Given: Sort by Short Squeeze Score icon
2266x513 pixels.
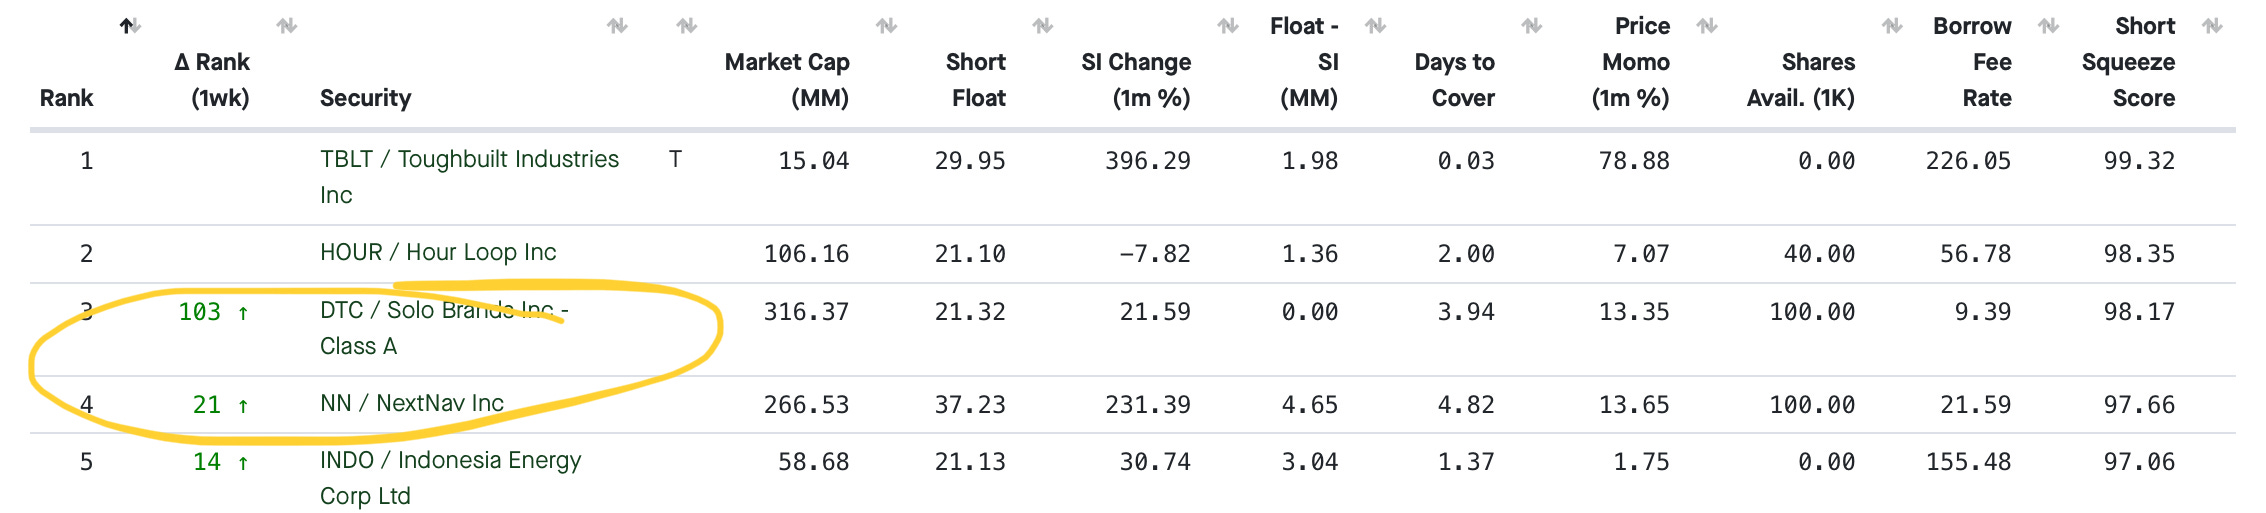Looking at the screenshot, I should (x=2212, y=26).
